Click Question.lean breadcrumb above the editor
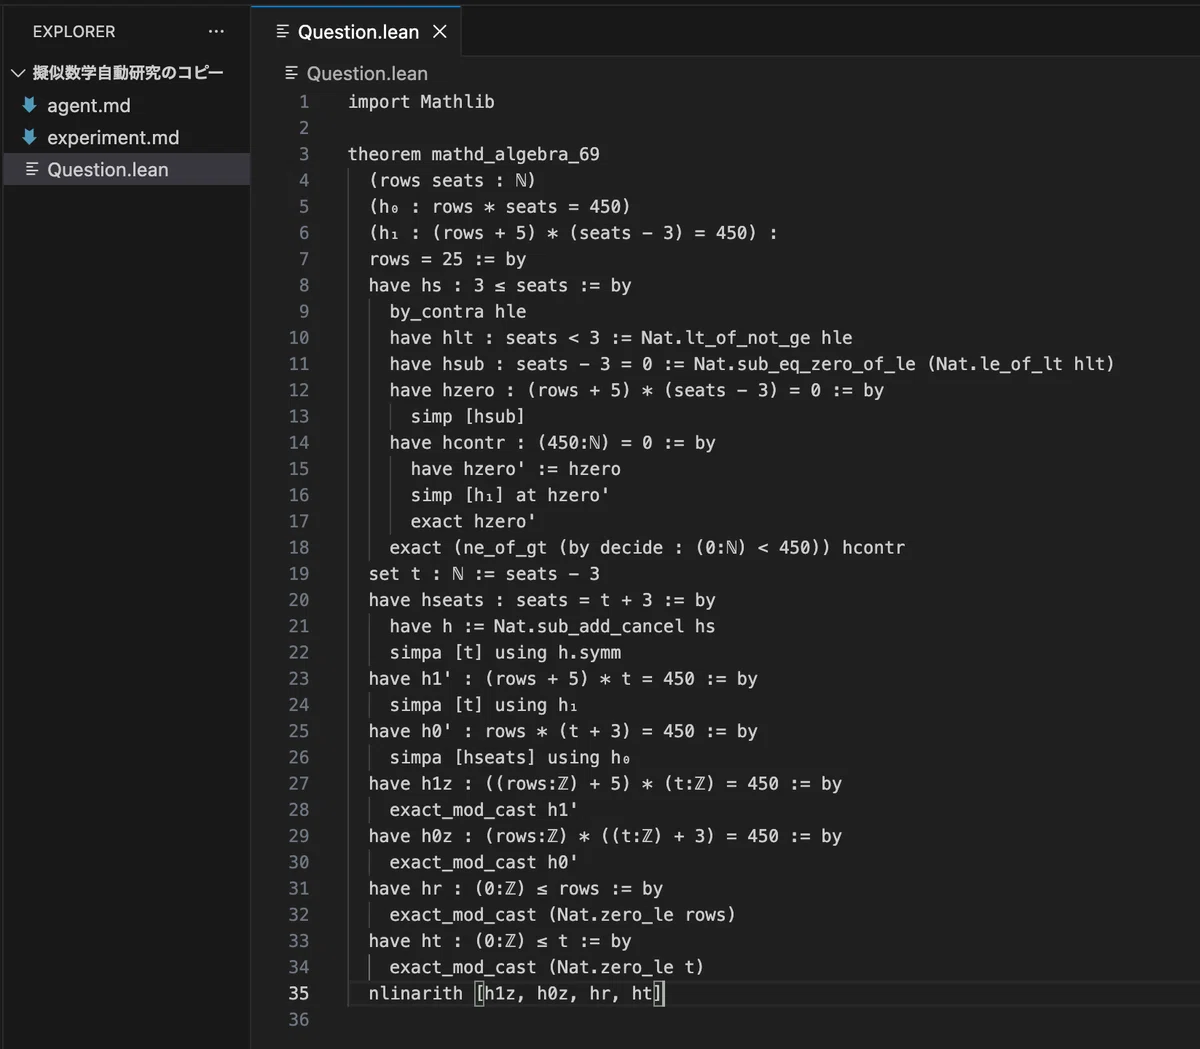Viewport: 1200px width, 1049px height. (367, 73)
